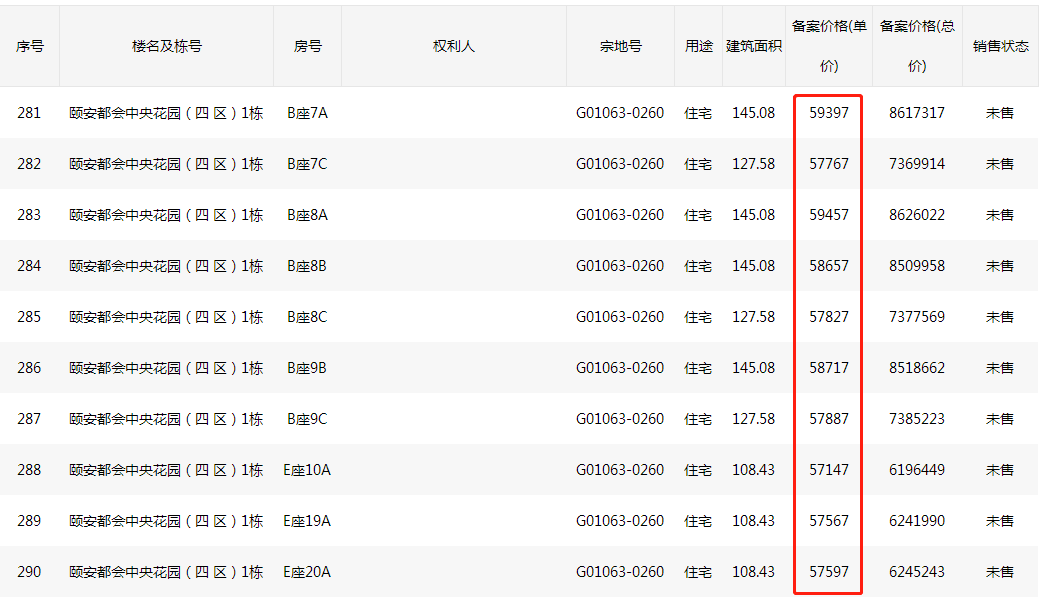
Task: Click 未售 status in row 286
Action: pos(1001,367)
